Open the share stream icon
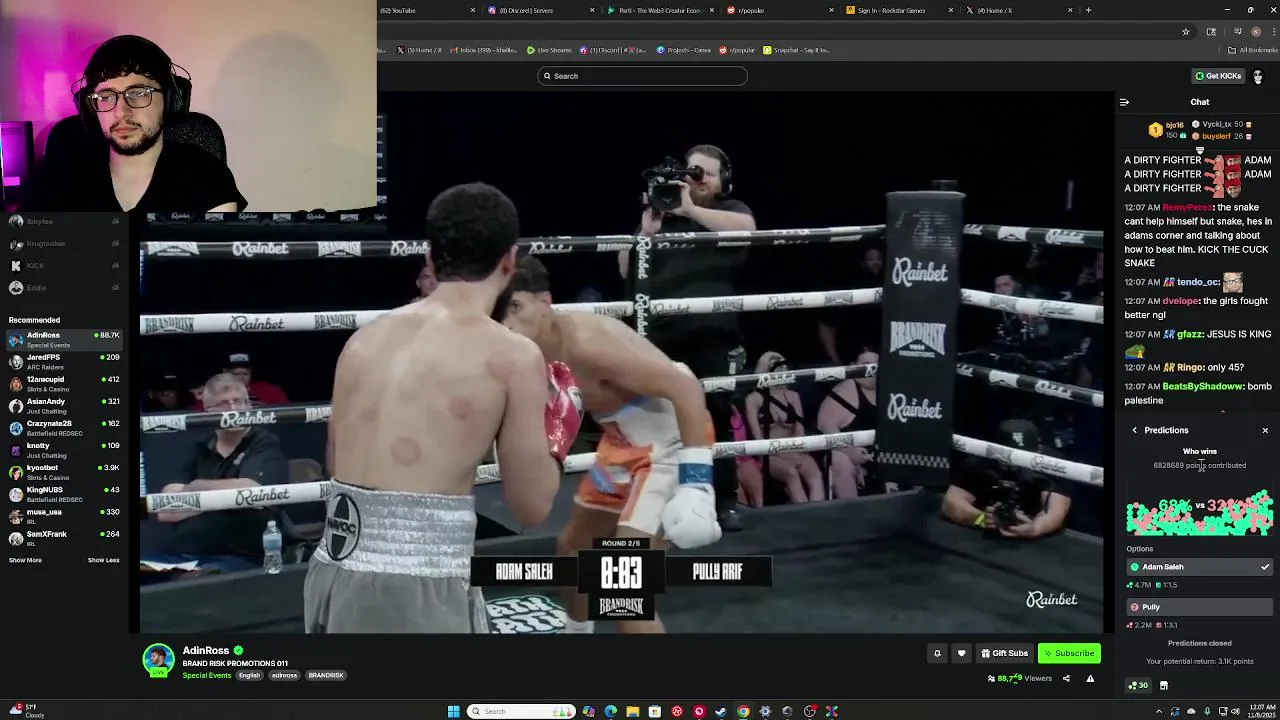1280x720 pixels. [x=1066, y=678]
